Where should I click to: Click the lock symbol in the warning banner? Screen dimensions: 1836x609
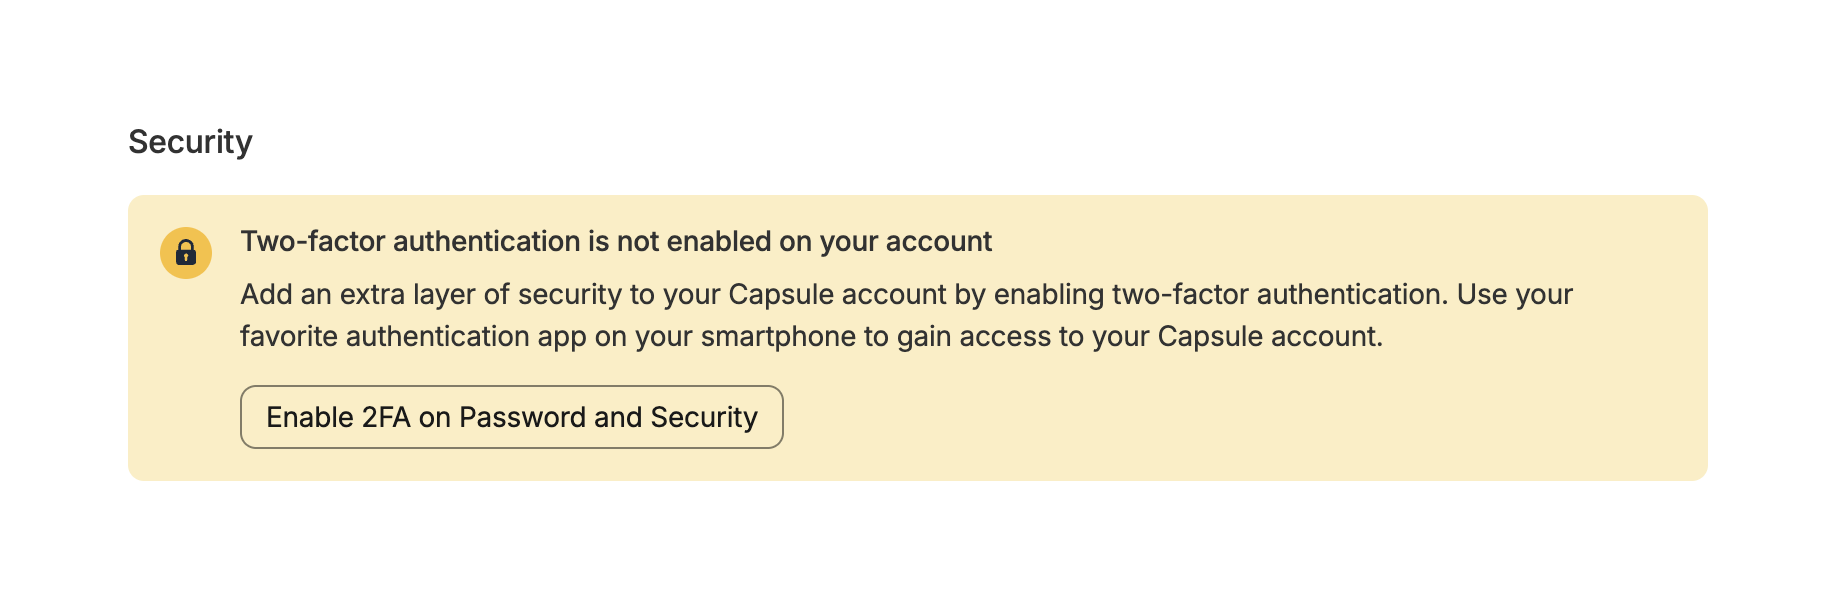[x=186, y=253]
